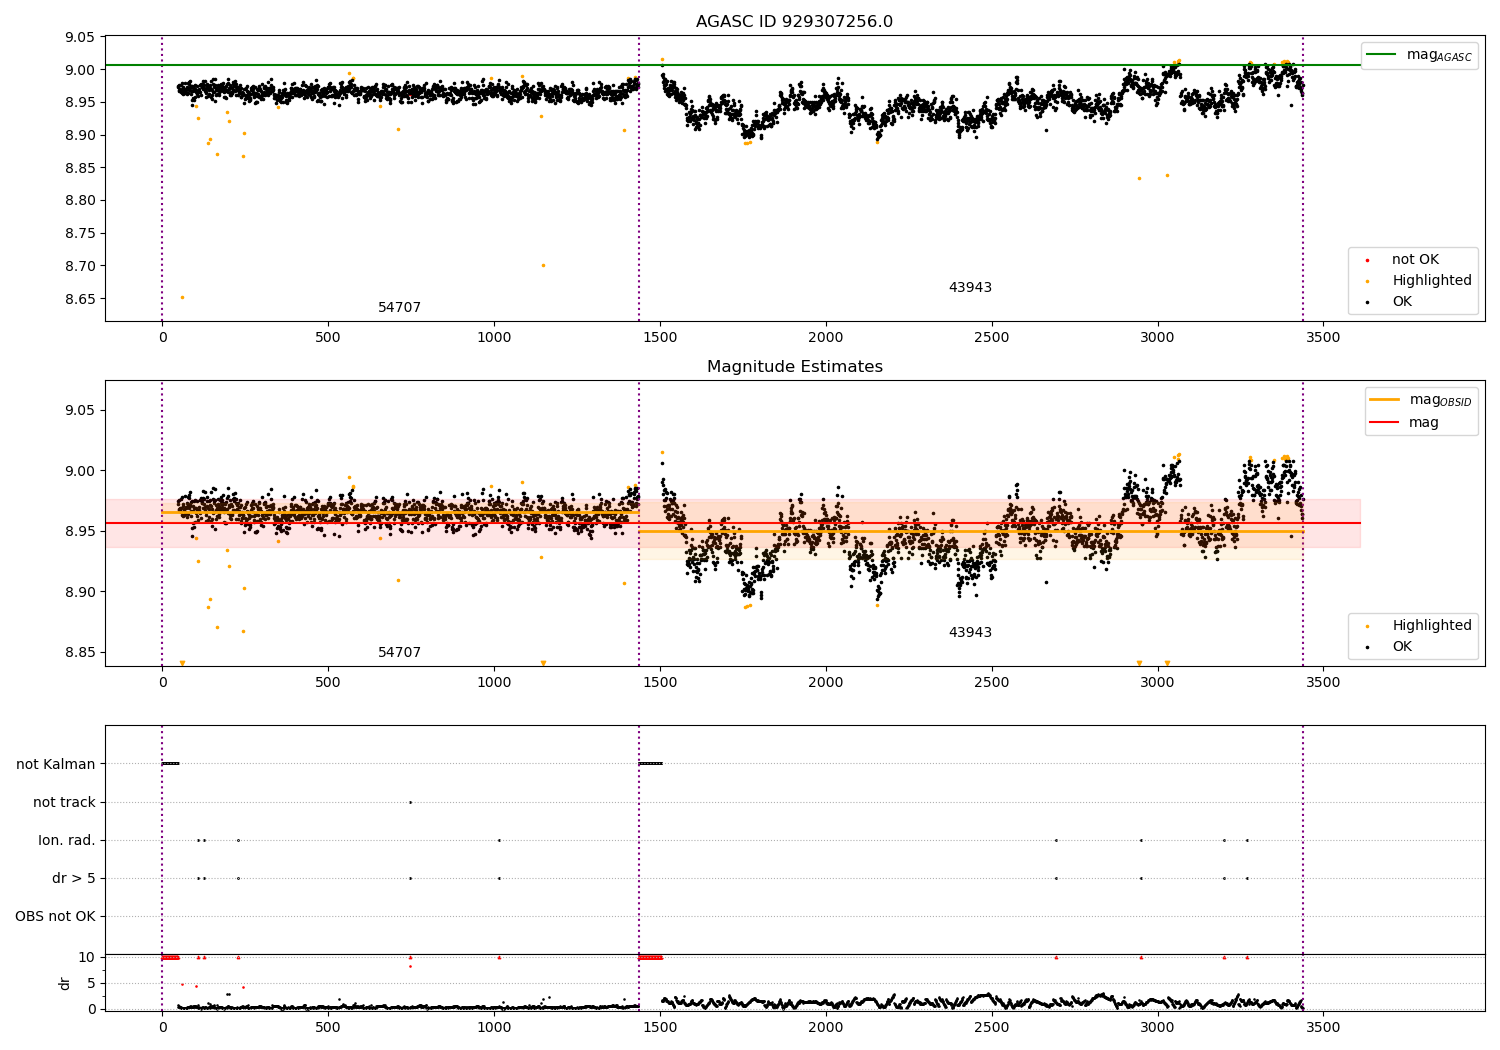Click '9.05' y-axis tick of Magnitude Estimates plot
Image resolution: width=1500 pixels, height=1050 pixels.
click(79, 411)
